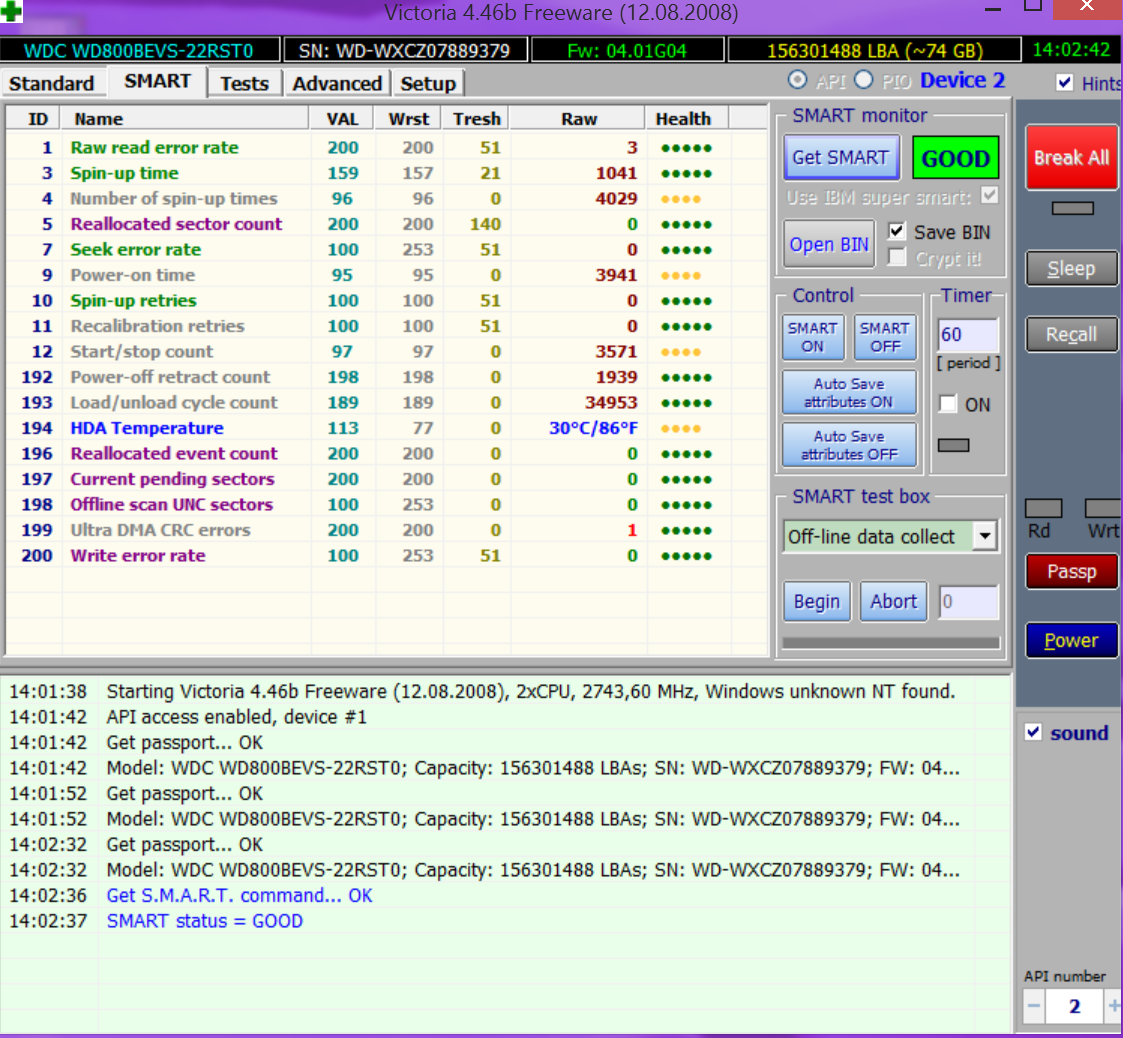Click the Break All red button
The height and width of the screenshot is (1038, 1123).
pyautogui.click(x=1071, y=158)
